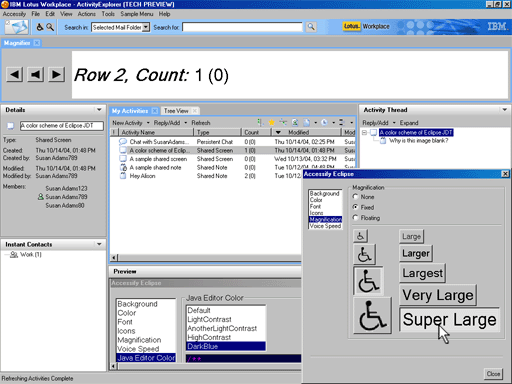
Task: Select Voice Speed in the Accessify Eclipse list
Action: pos(325,226)
